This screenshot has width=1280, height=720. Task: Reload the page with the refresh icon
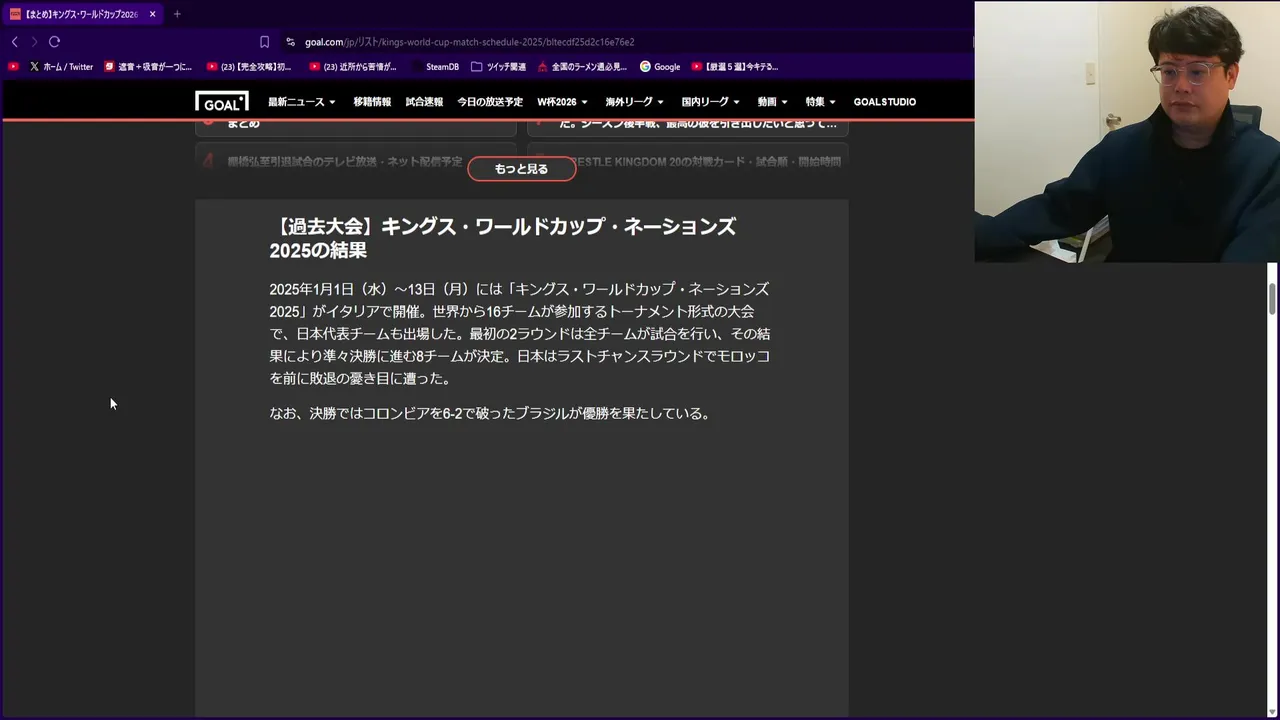54,42
